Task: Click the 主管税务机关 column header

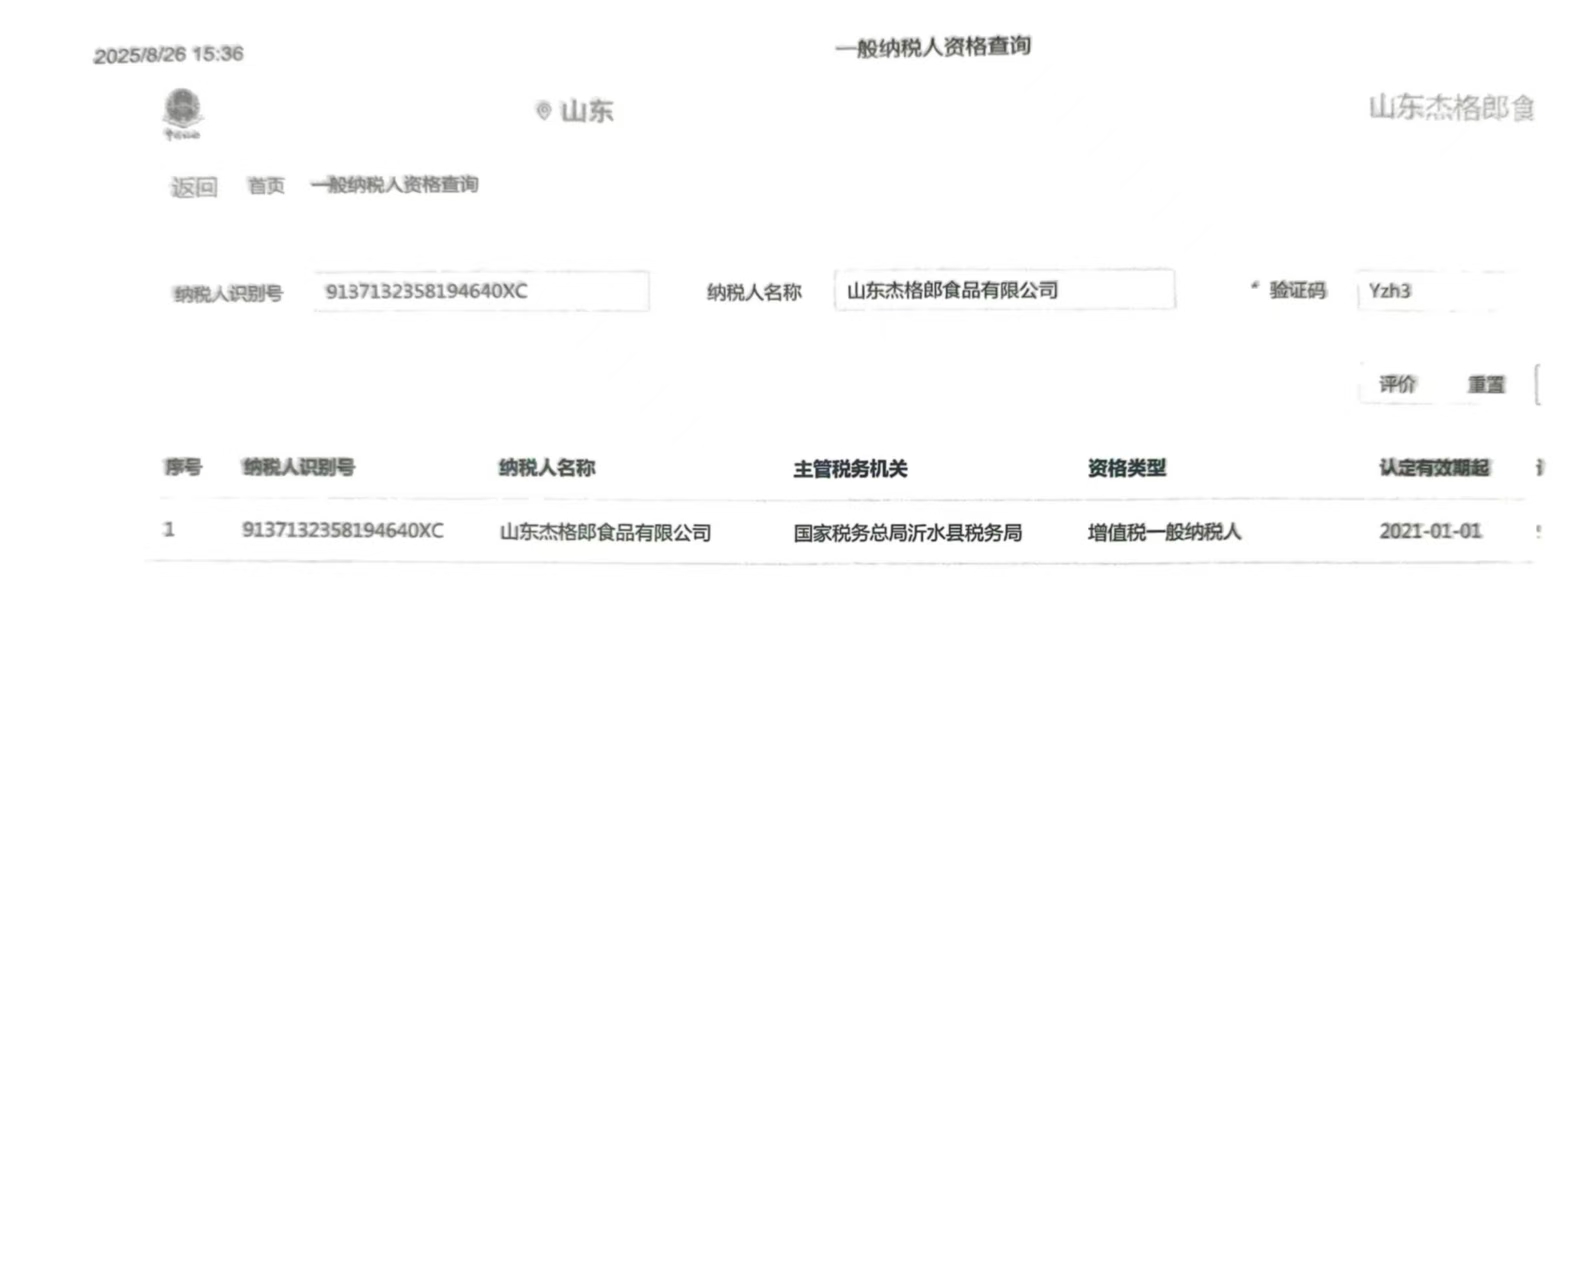Action: (850, 469)
